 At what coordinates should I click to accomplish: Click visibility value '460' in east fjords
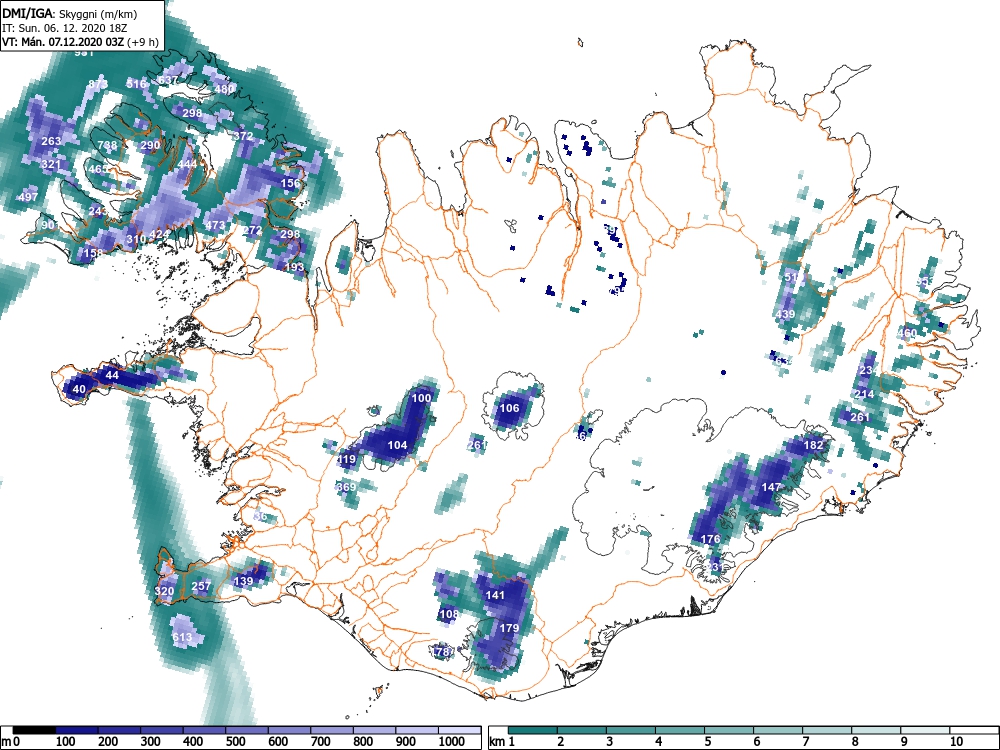(907, 333)
